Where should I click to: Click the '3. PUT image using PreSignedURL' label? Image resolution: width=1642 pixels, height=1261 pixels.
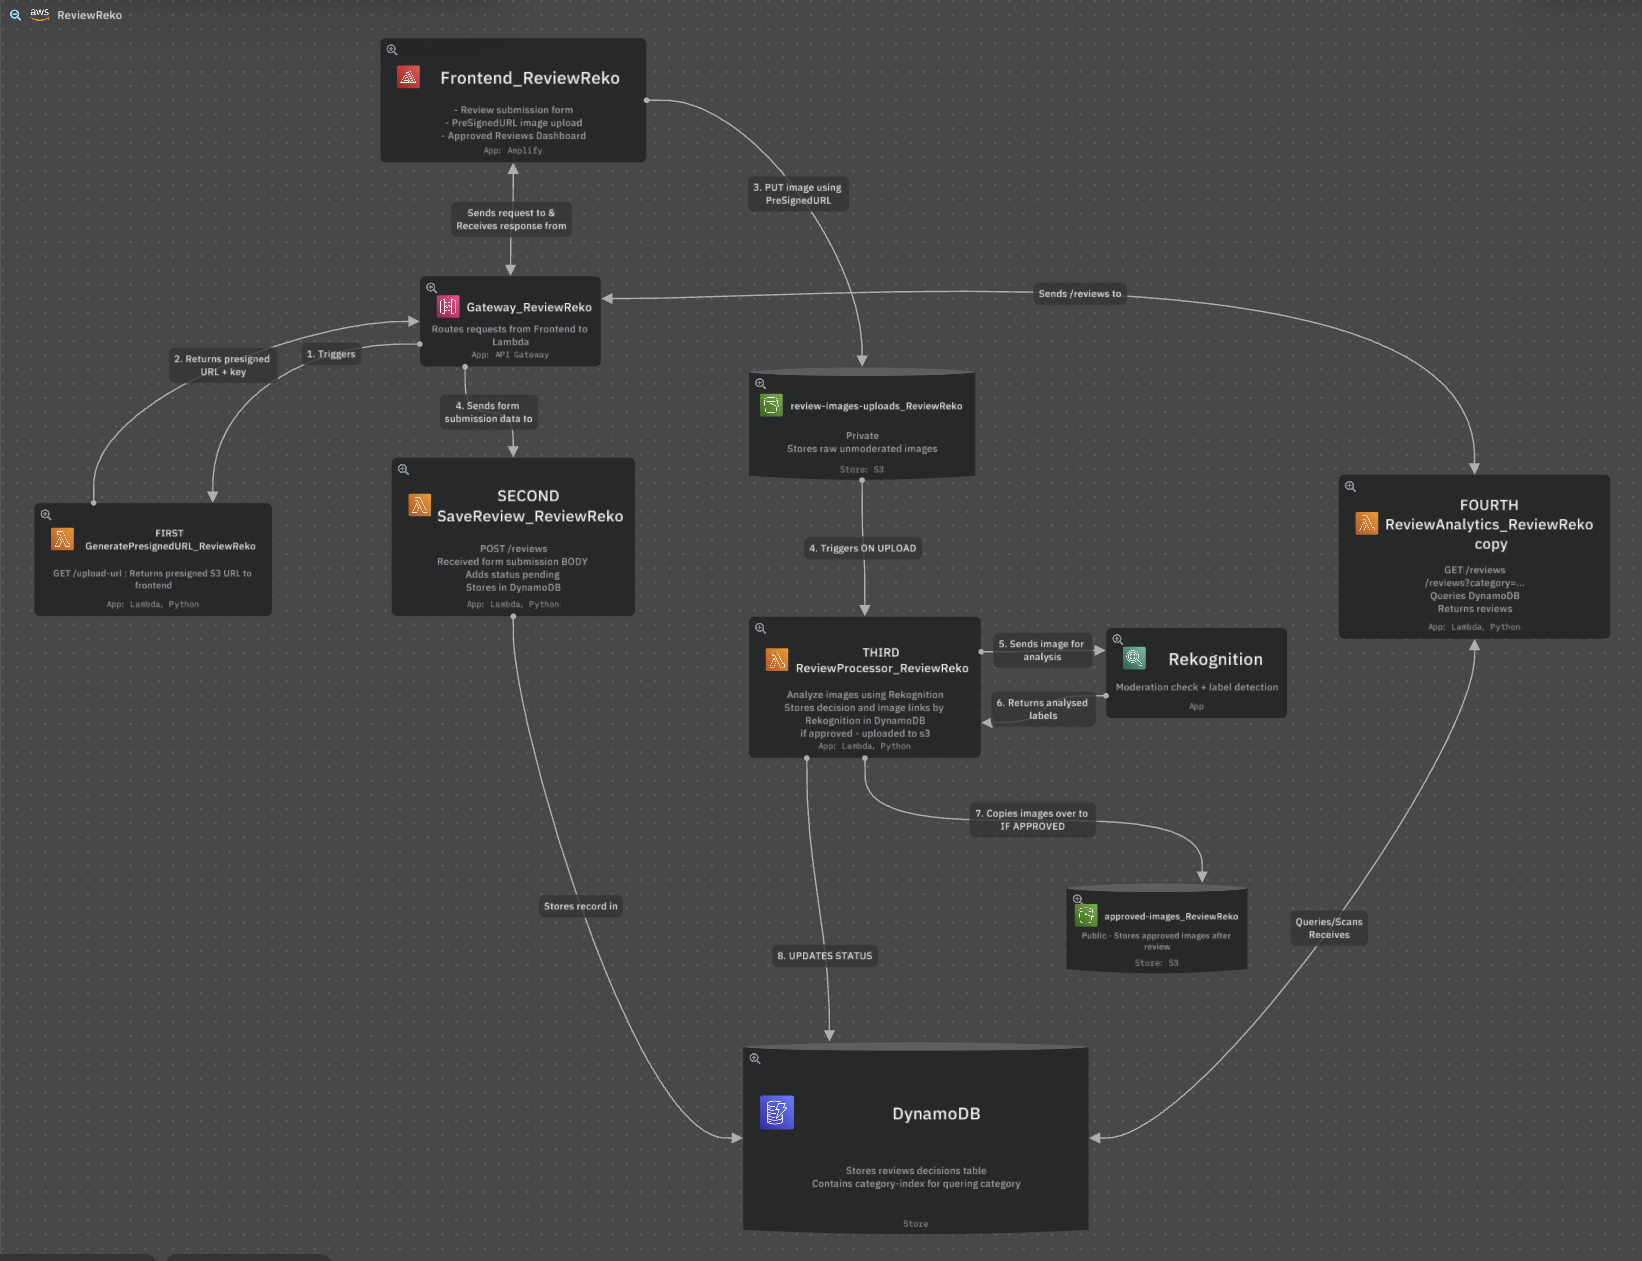[798, 194]
